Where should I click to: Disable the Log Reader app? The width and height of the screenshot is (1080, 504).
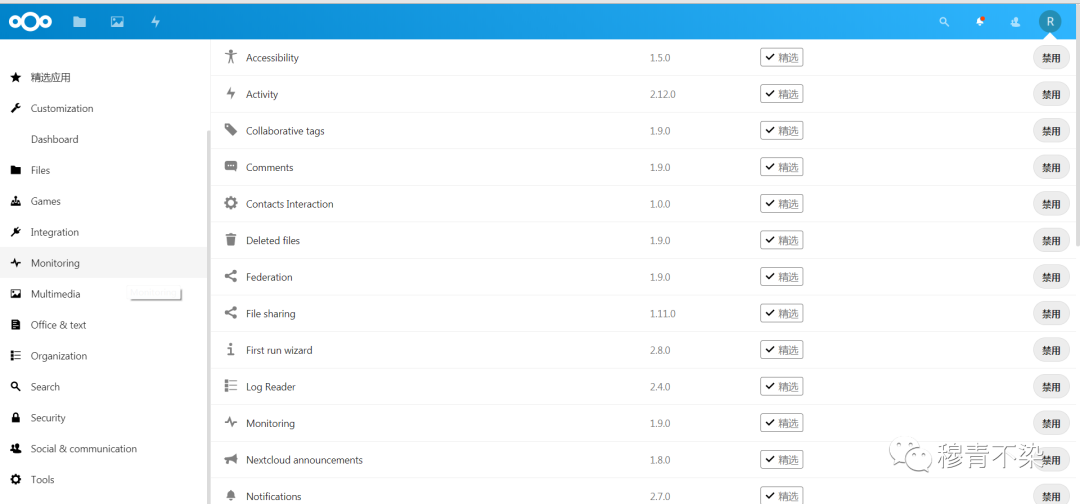1051,387
